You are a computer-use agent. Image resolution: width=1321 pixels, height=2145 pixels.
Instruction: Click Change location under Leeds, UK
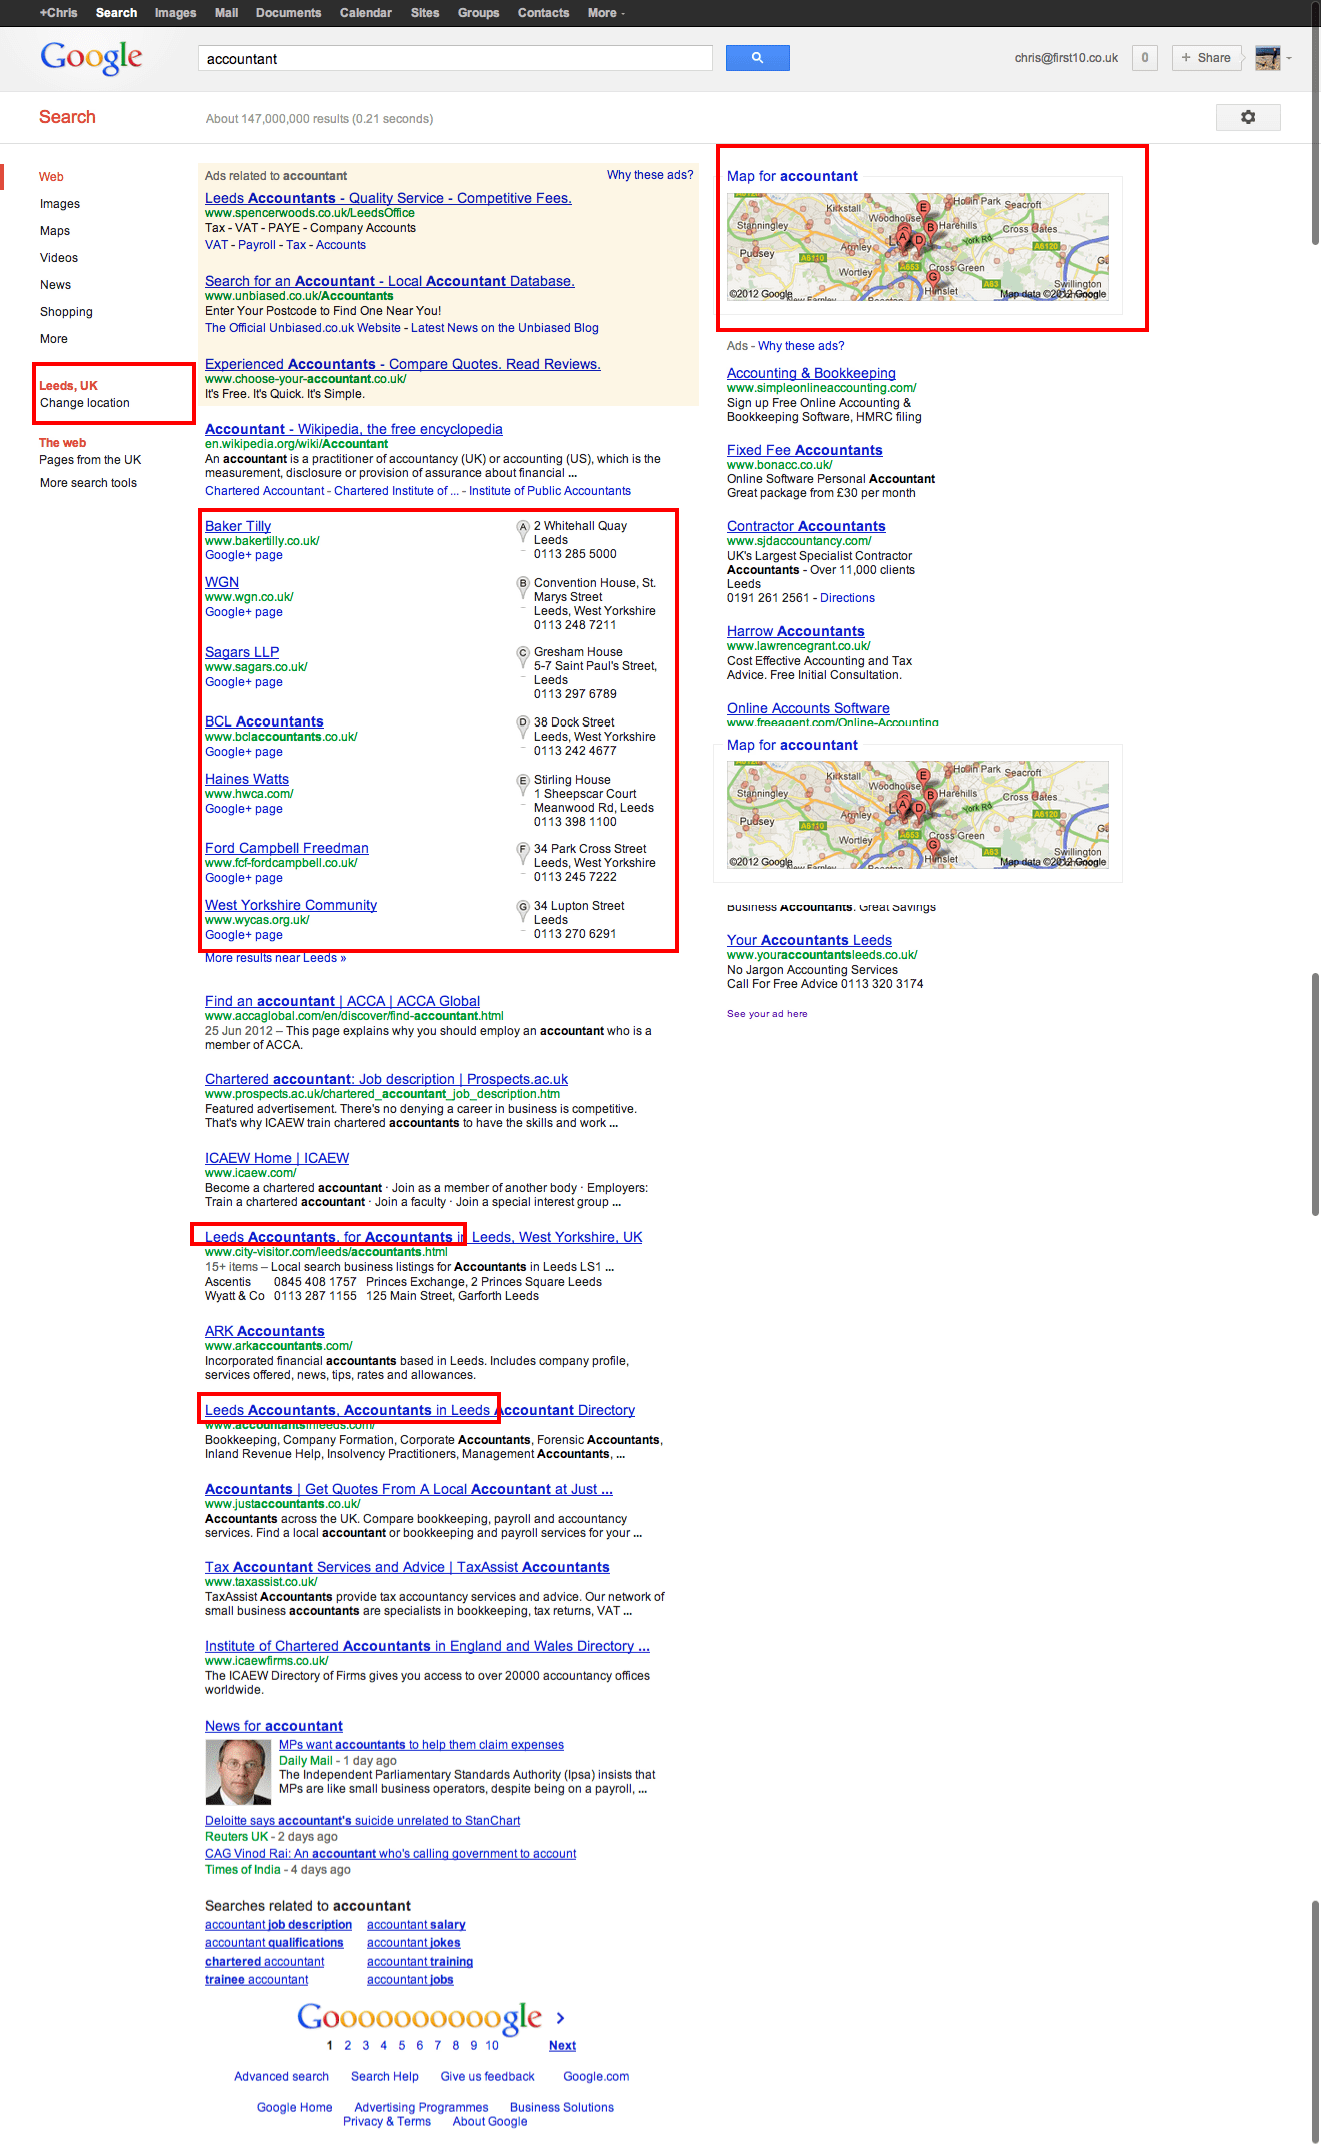click(x=85, y=403)
